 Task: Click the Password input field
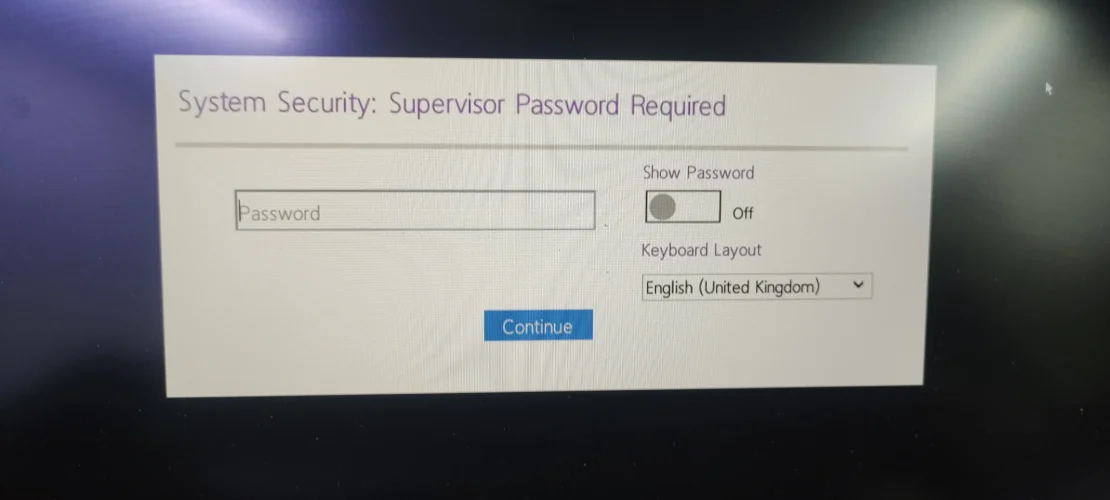click(x=415, y=210)
